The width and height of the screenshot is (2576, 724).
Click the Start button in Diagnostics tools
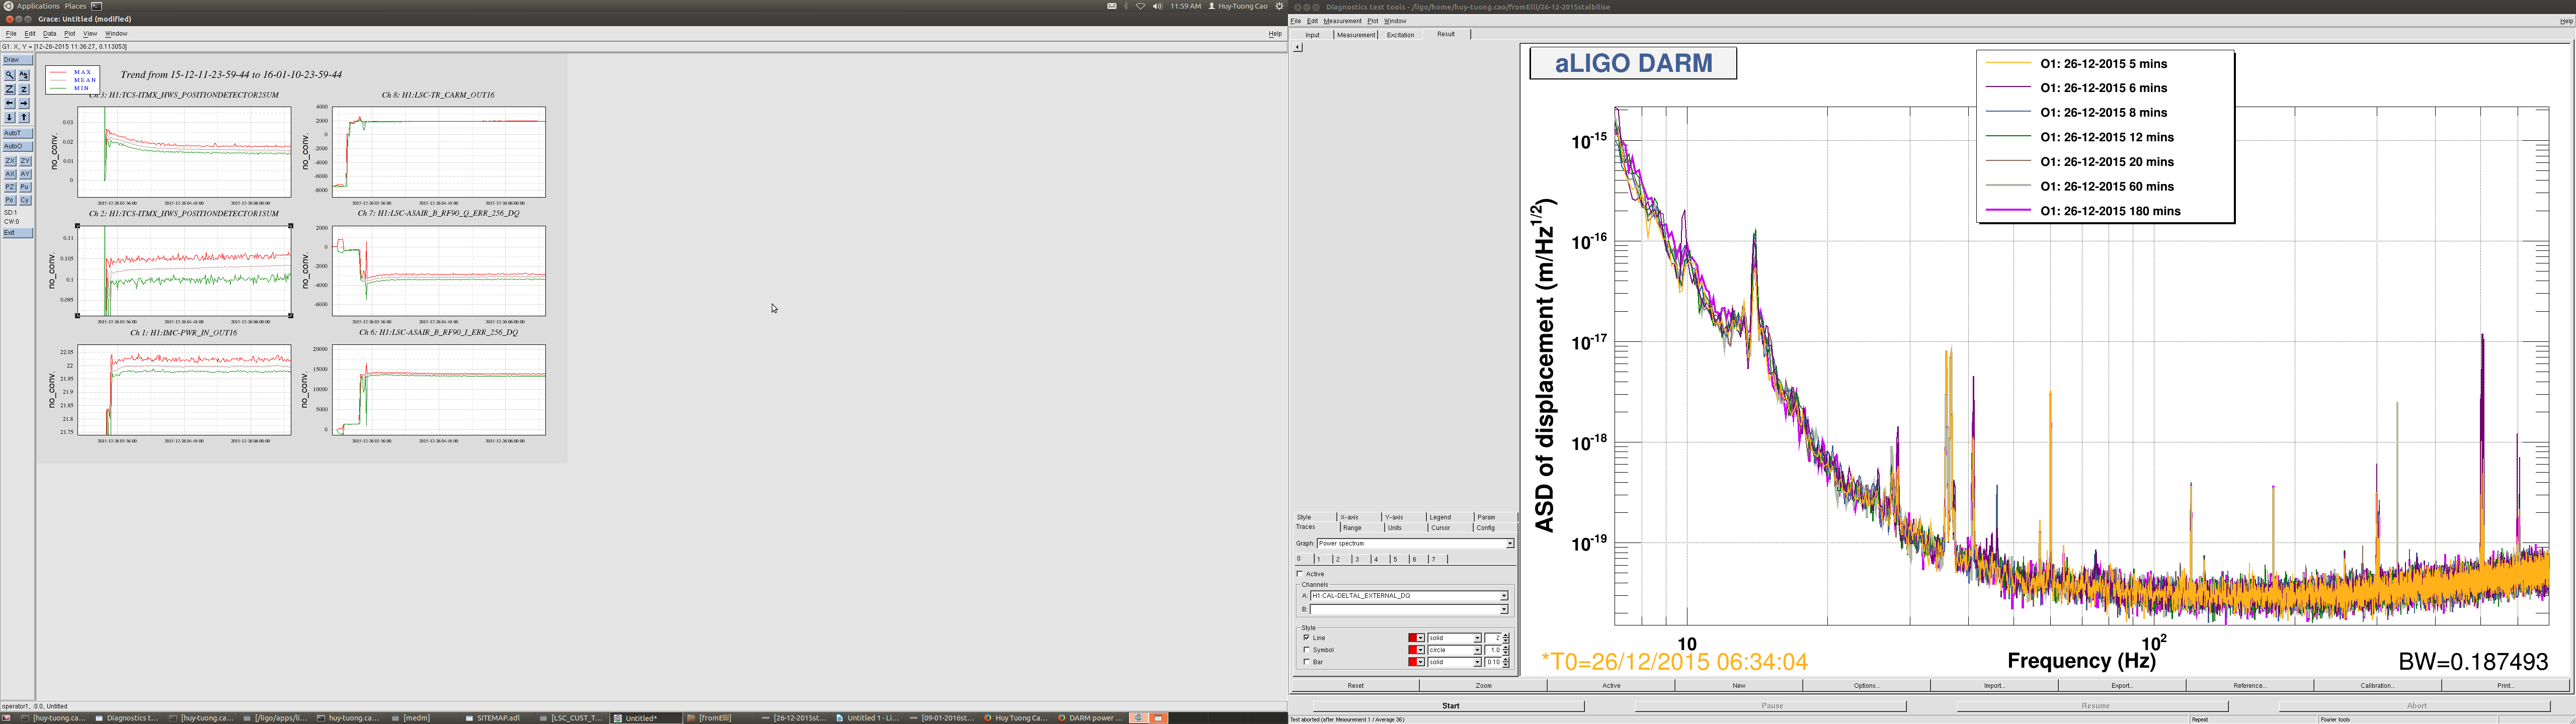point(1450,706)
